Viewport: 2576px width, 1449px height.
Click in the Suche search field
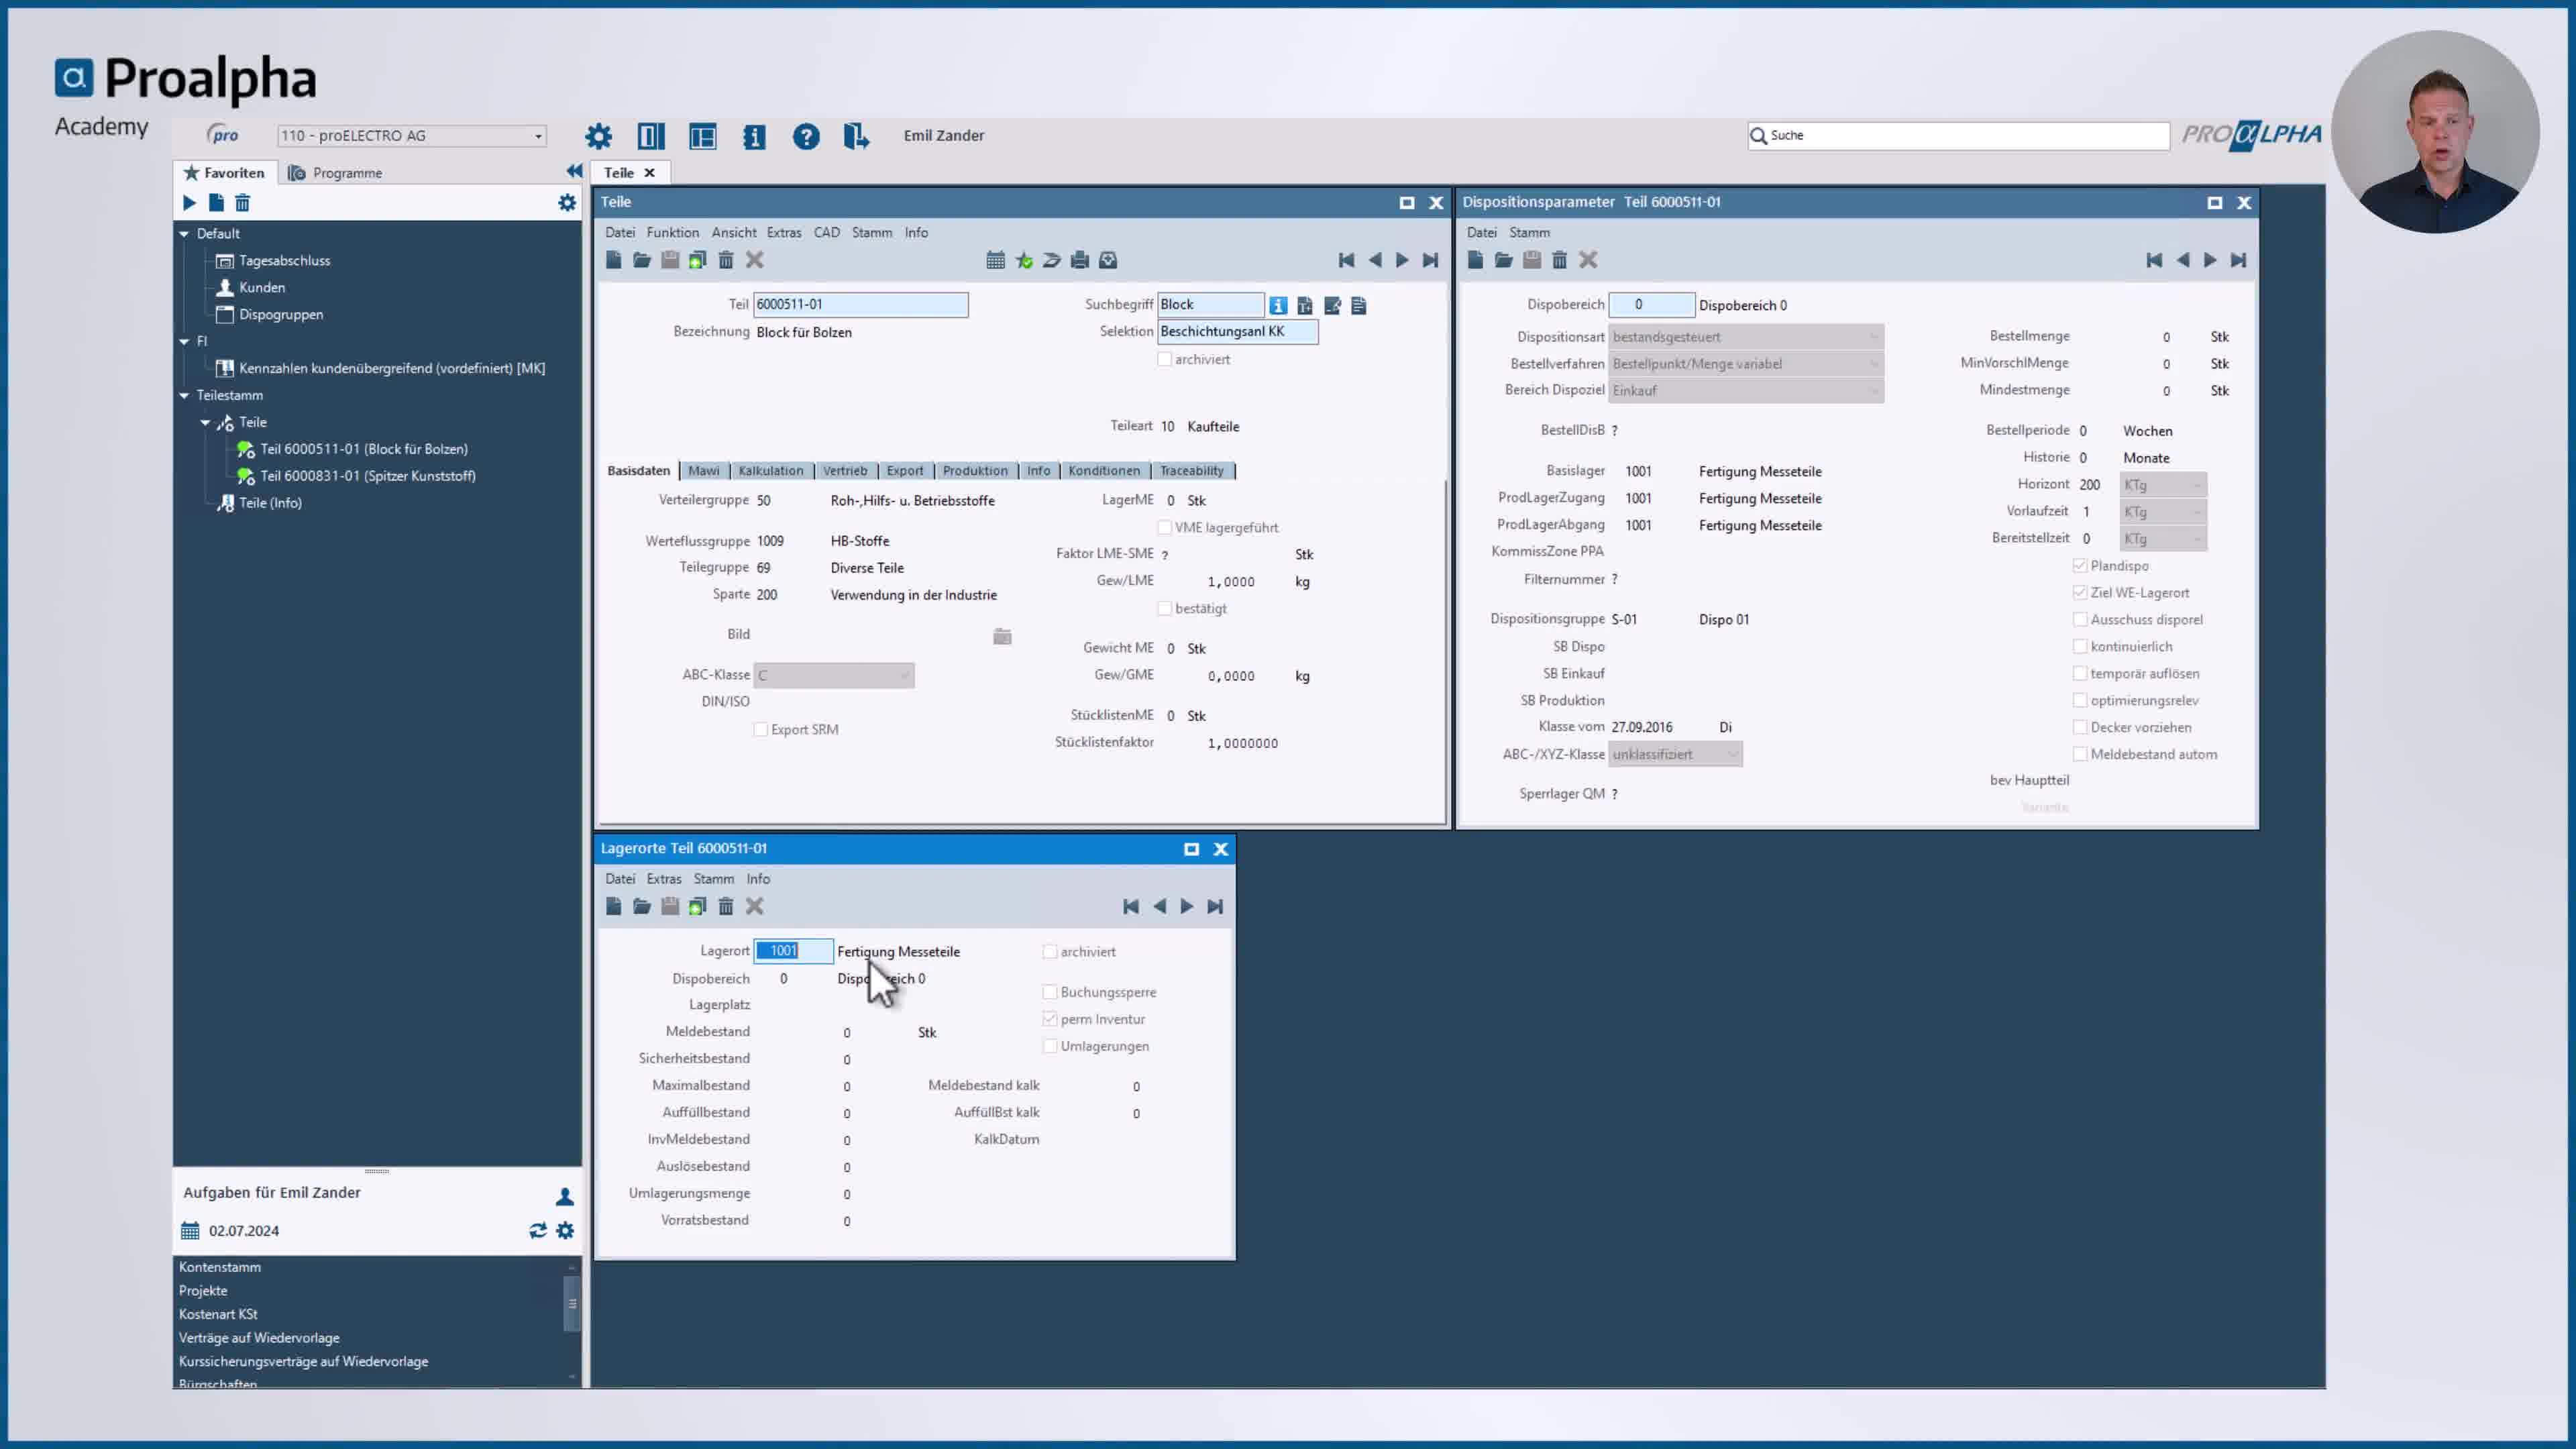pyautogui.click(x=1958, y=135)
